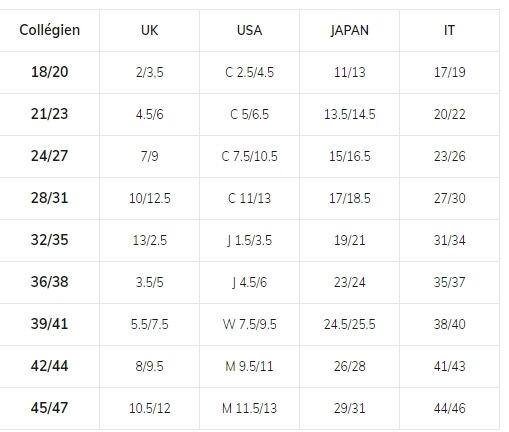Click the Collégien column header
The width and height of the screenshot is (509, 432).
click(x=50, y=30)
